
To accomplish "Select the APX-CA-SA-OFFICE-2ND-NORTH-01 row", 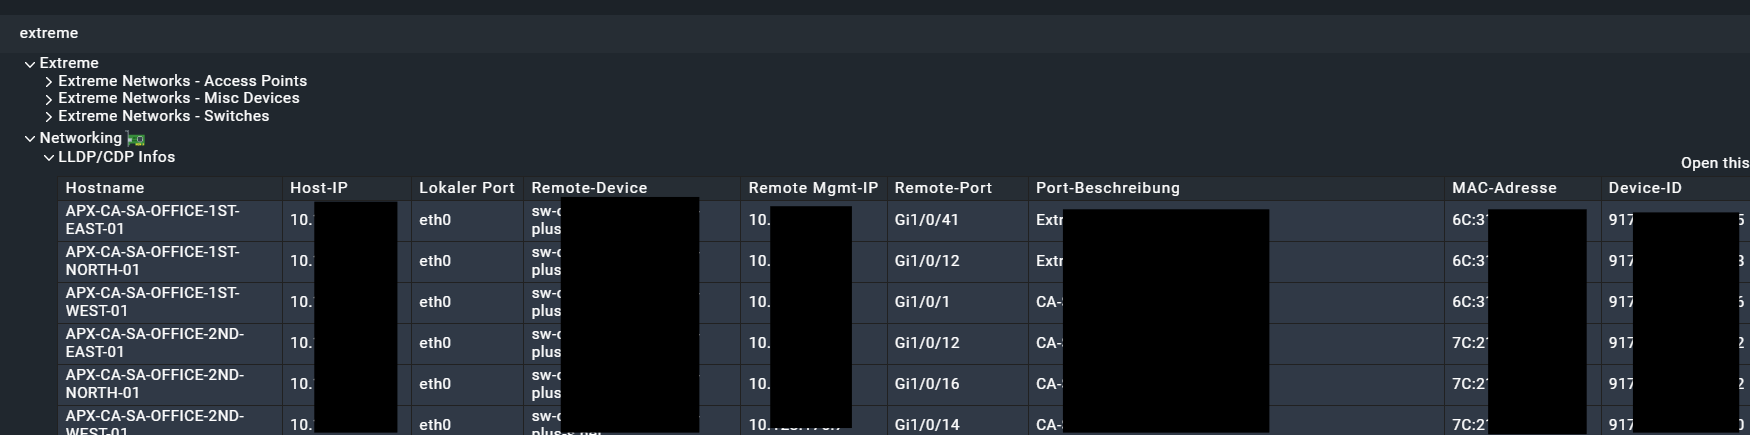I will click(x=154, y=384).
